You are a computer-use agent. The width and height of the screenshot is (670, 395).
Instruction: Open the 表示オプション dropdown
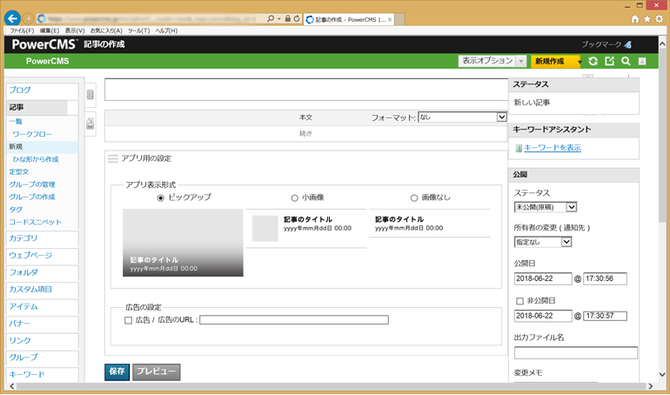492,61
